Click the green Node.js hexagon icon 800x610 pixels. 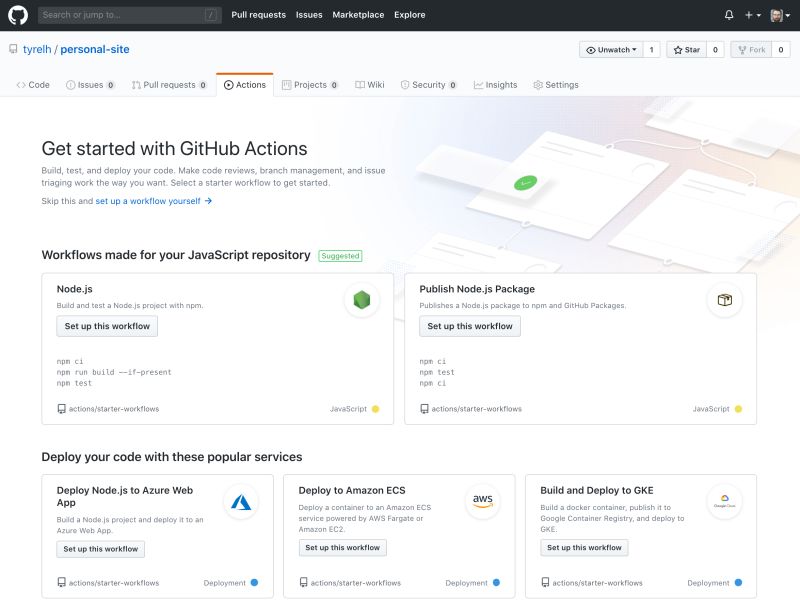coord(361,299)
